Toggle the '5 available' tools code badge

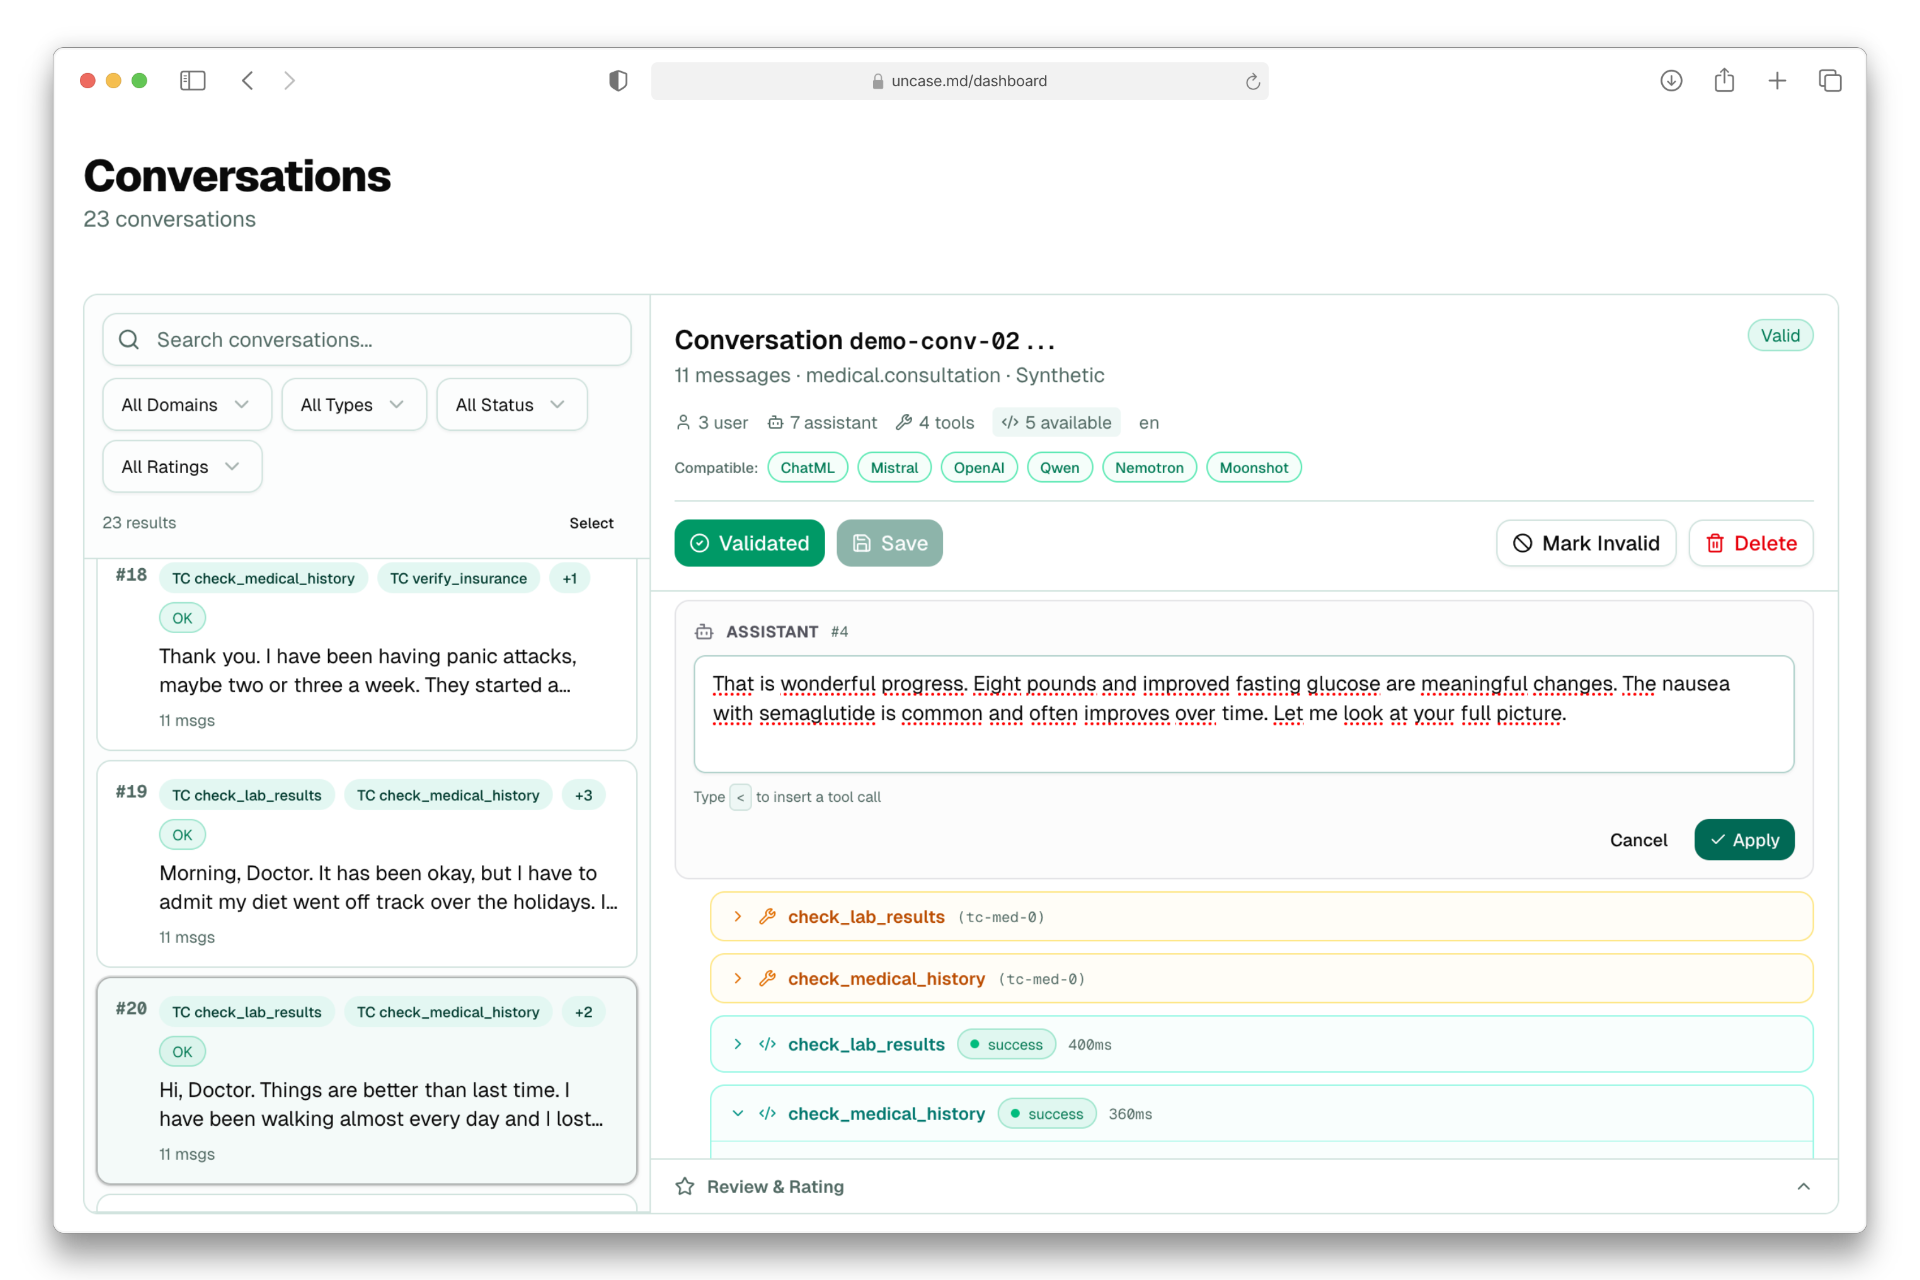(x=1056, y=423)
